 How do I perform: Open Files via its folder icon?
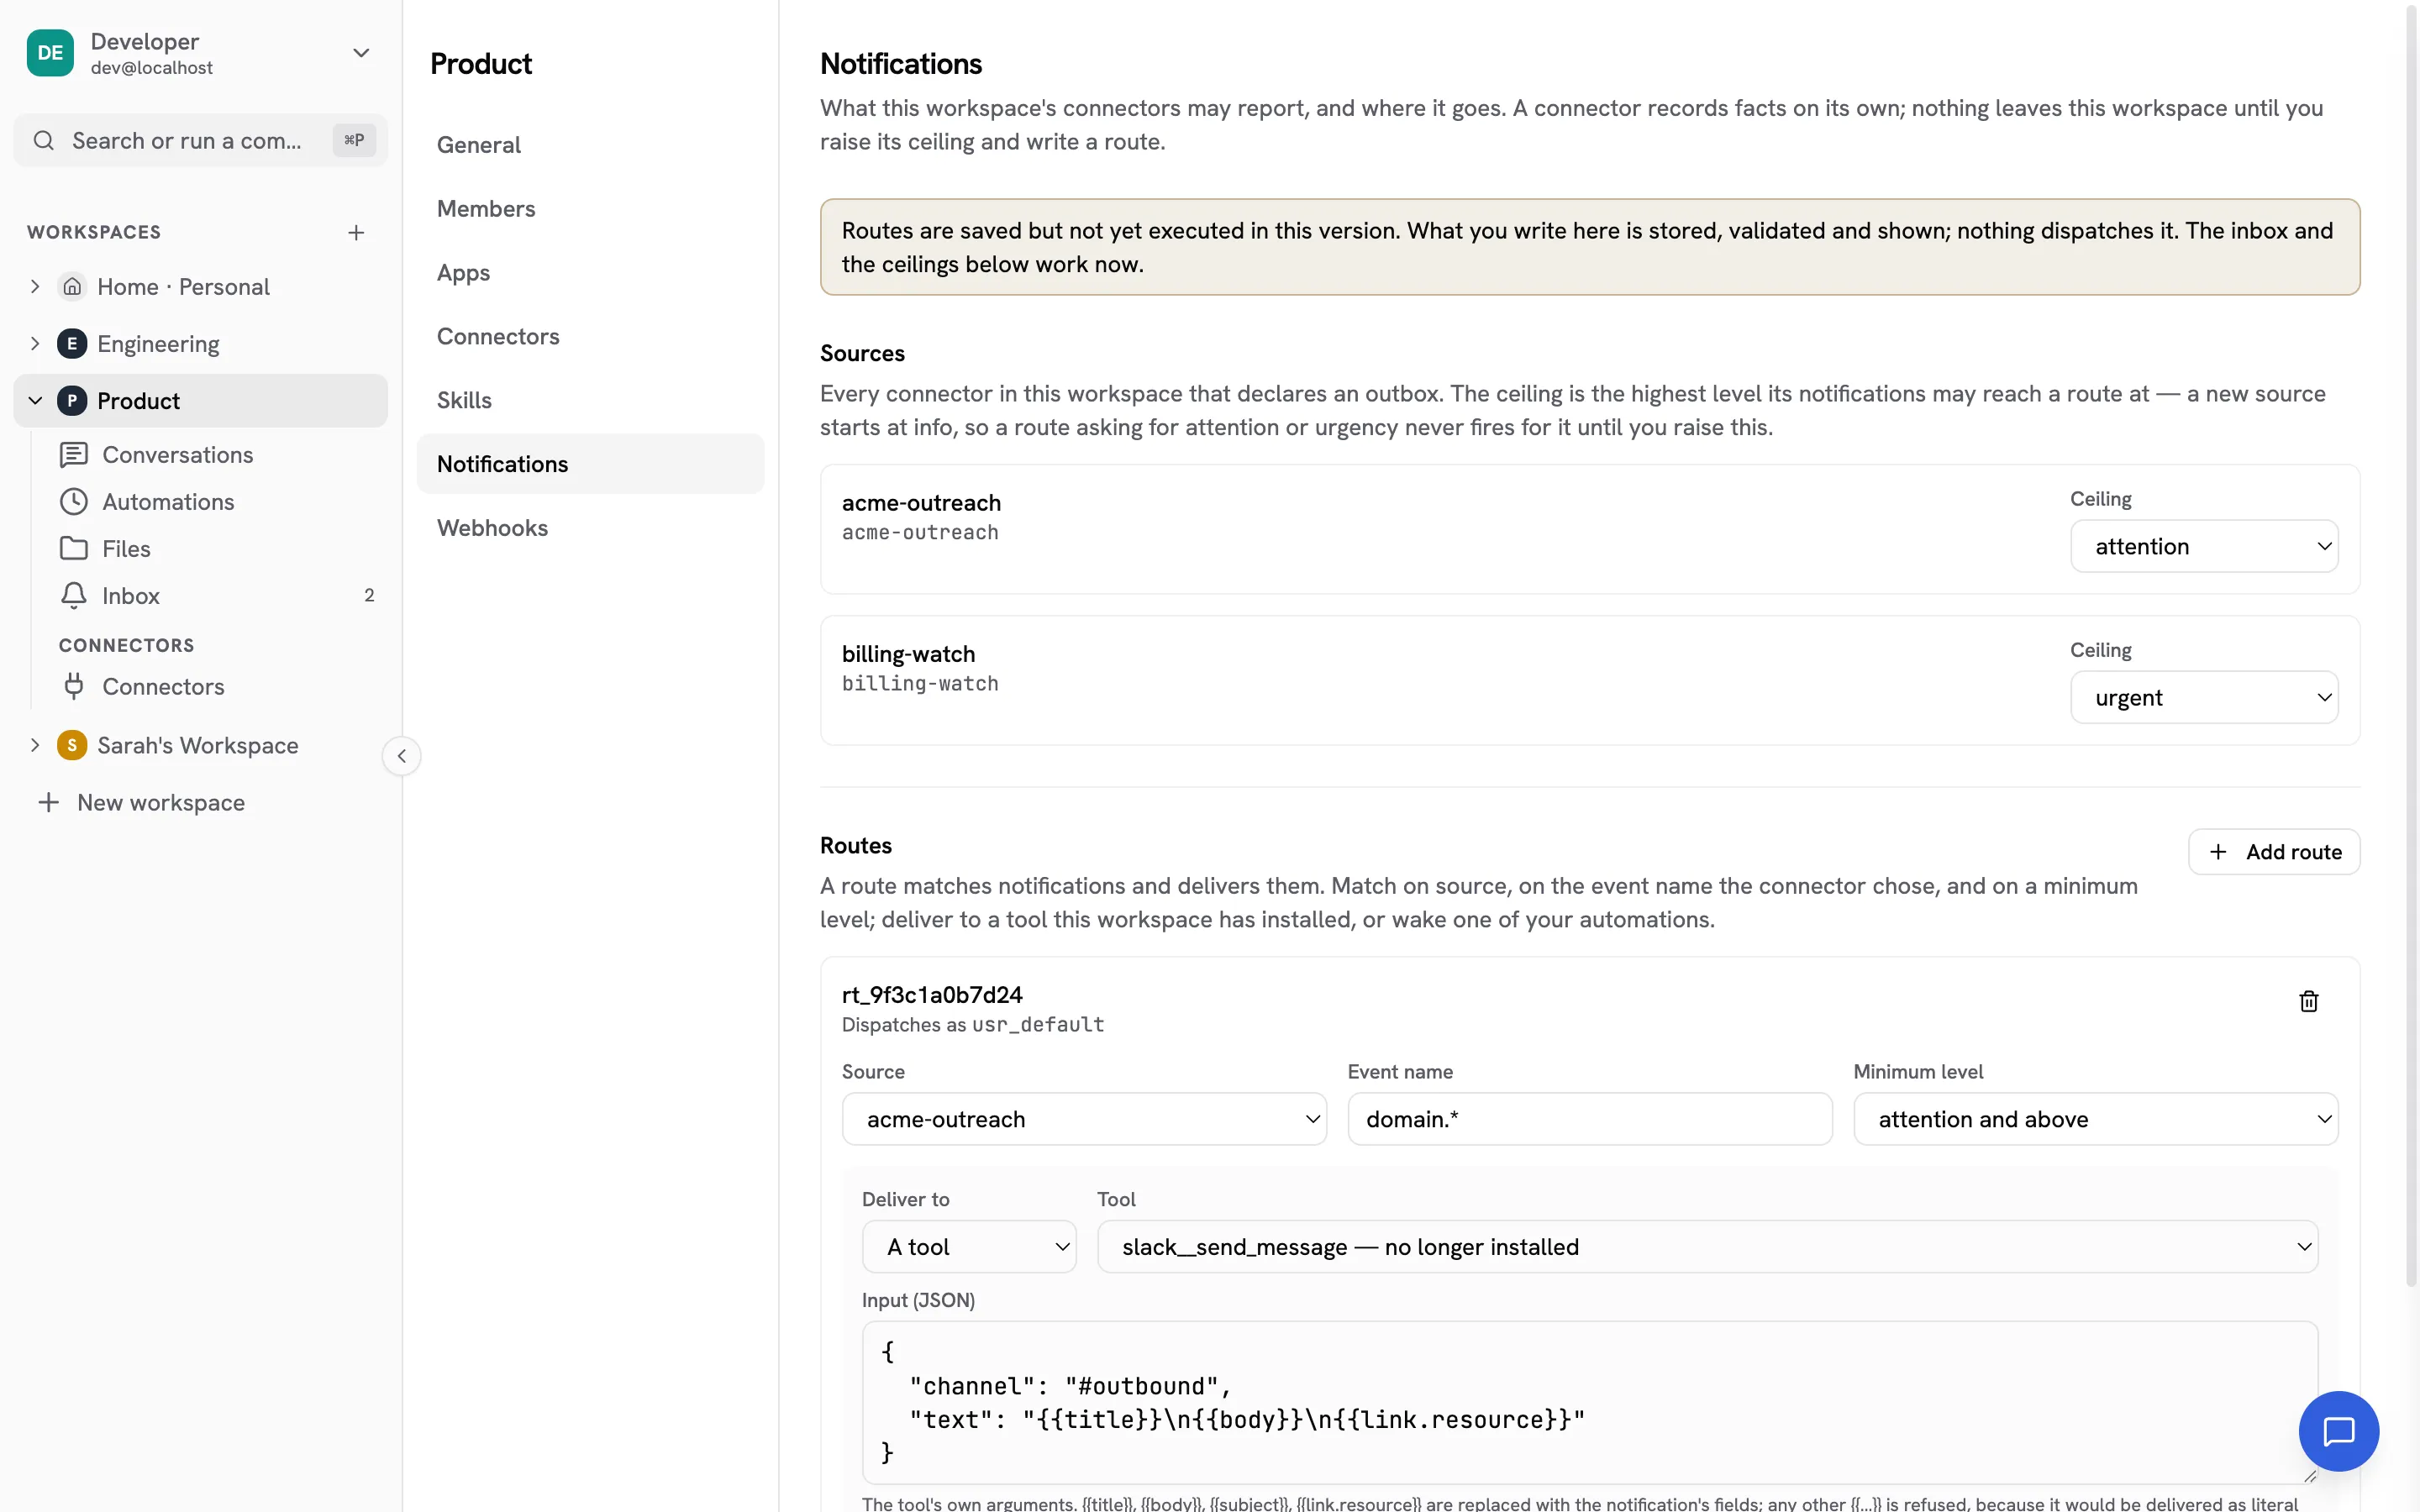(x=74, y=549)
